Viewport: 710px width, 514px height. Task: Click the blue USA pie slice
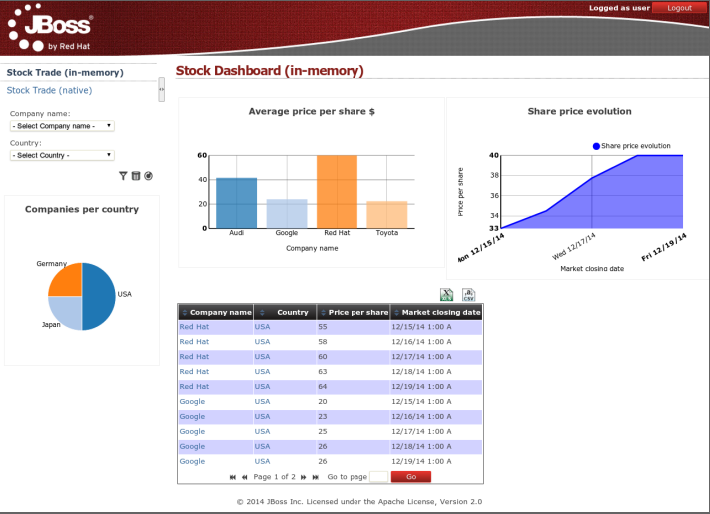point(100,297)
